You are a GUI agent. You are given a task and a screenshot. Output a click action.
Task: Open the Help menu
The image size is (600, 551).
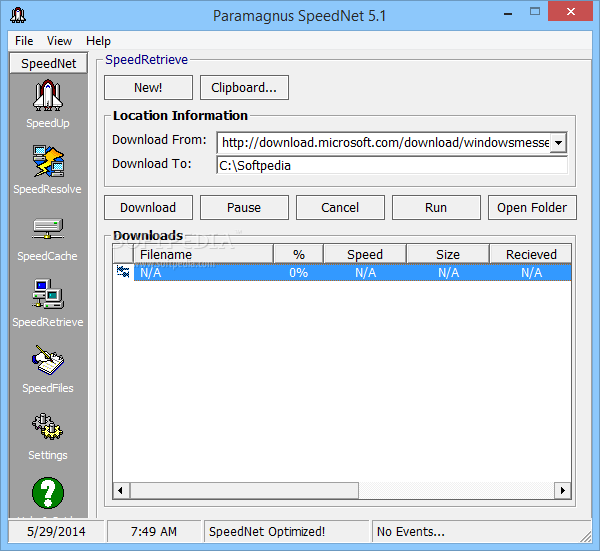click(98, 41)
